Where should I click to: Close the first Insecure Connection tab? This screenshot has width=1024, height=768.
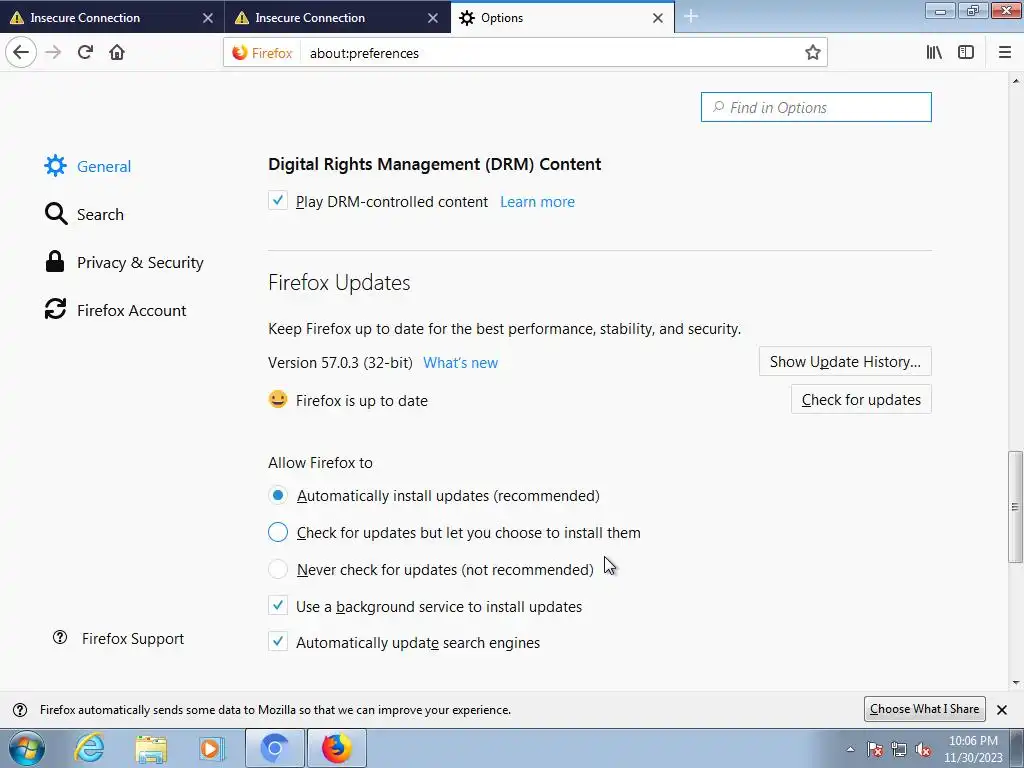pos(208,18)
